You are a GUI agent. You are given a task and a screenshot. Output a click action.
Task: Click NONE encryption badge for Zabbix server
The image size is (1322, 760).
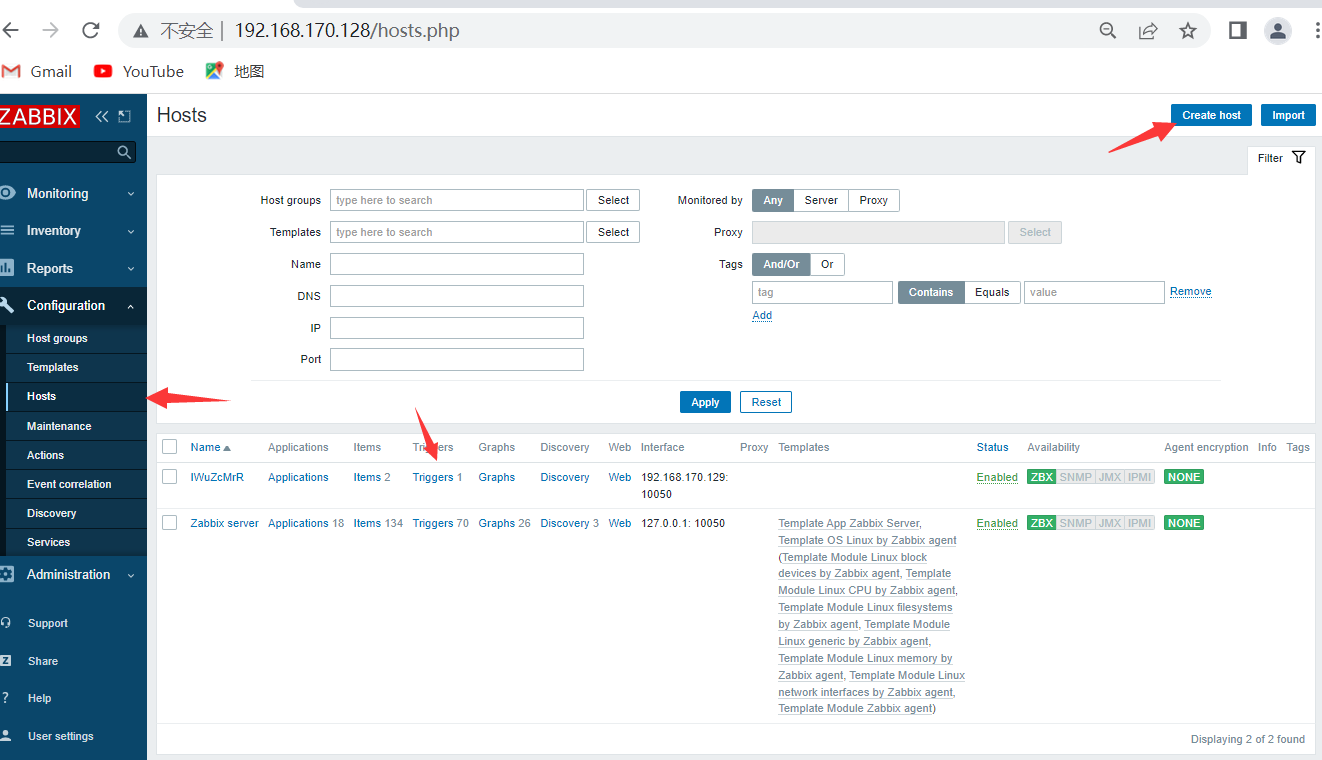click(1184, 523)
